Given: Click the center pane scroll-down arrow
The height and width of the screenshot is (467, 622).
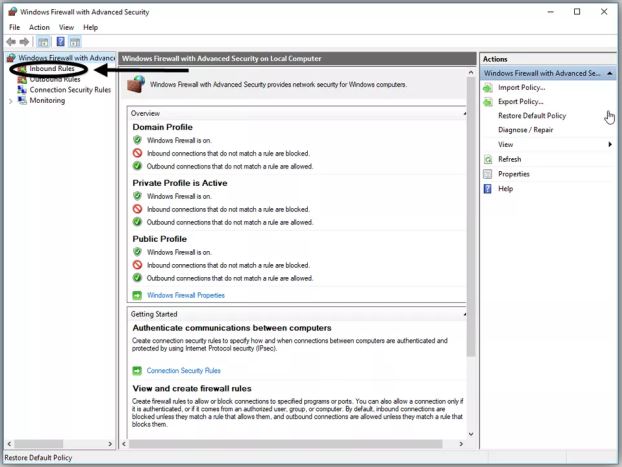Looking at the screenshot, I should pos(471,434).
